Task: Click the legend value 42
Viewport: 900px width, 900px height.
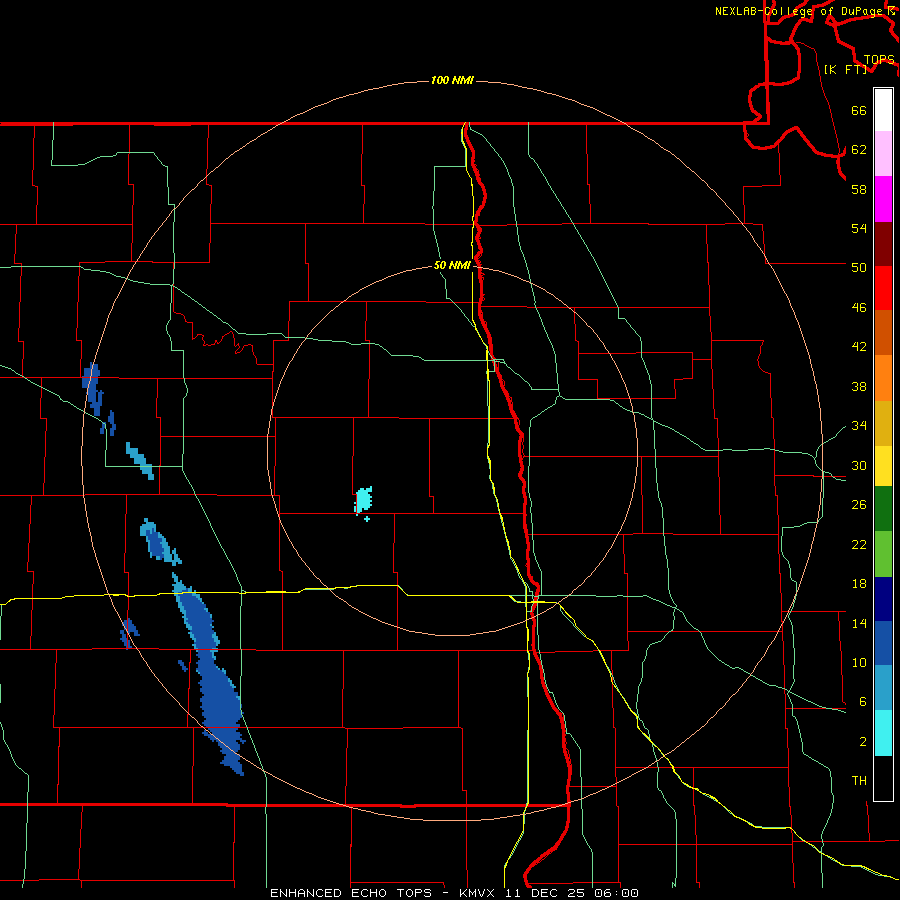Action: click(859, 347)
